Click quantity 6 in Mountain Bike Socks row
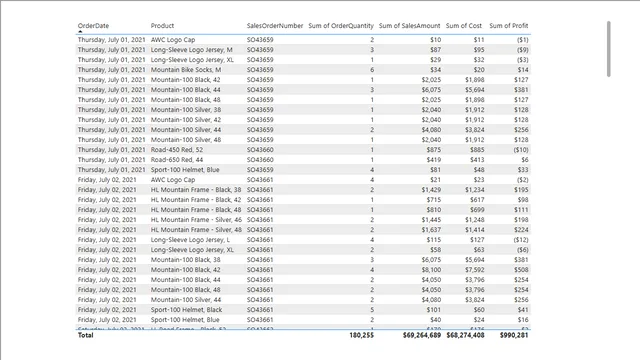 pos(372,70)
